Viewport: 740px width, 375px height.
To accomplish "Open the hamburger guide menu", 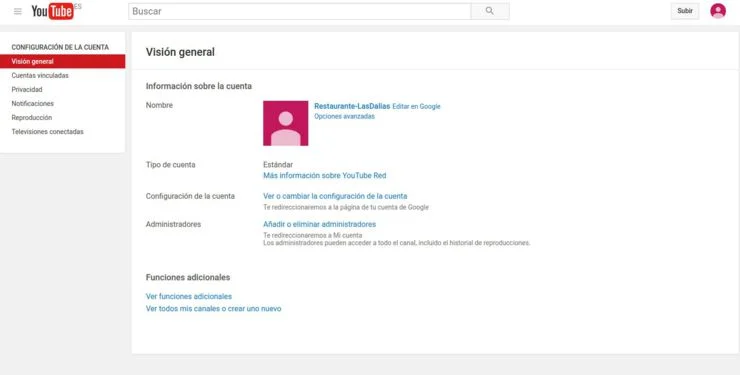I will [x=18, y=11].
